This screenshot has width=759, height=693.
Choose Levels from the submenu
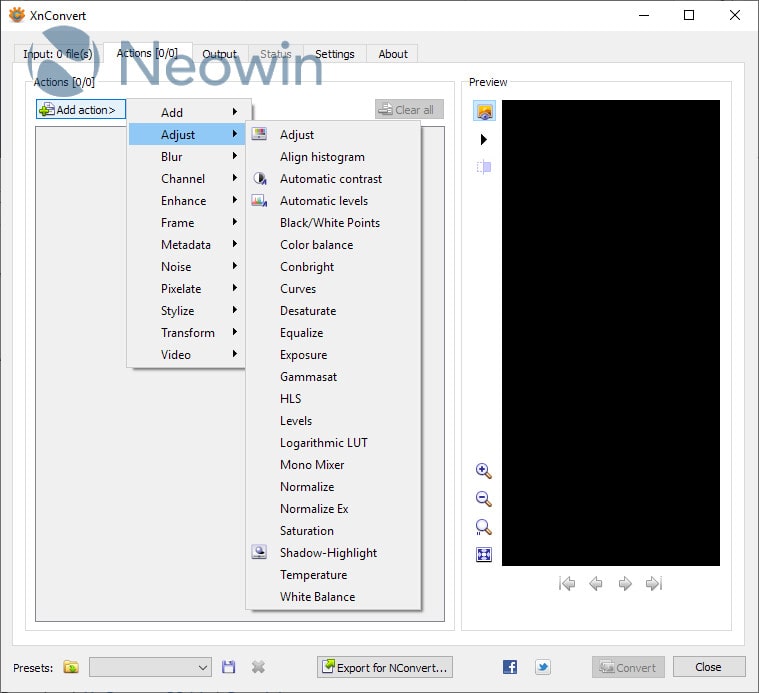(333, 421)
